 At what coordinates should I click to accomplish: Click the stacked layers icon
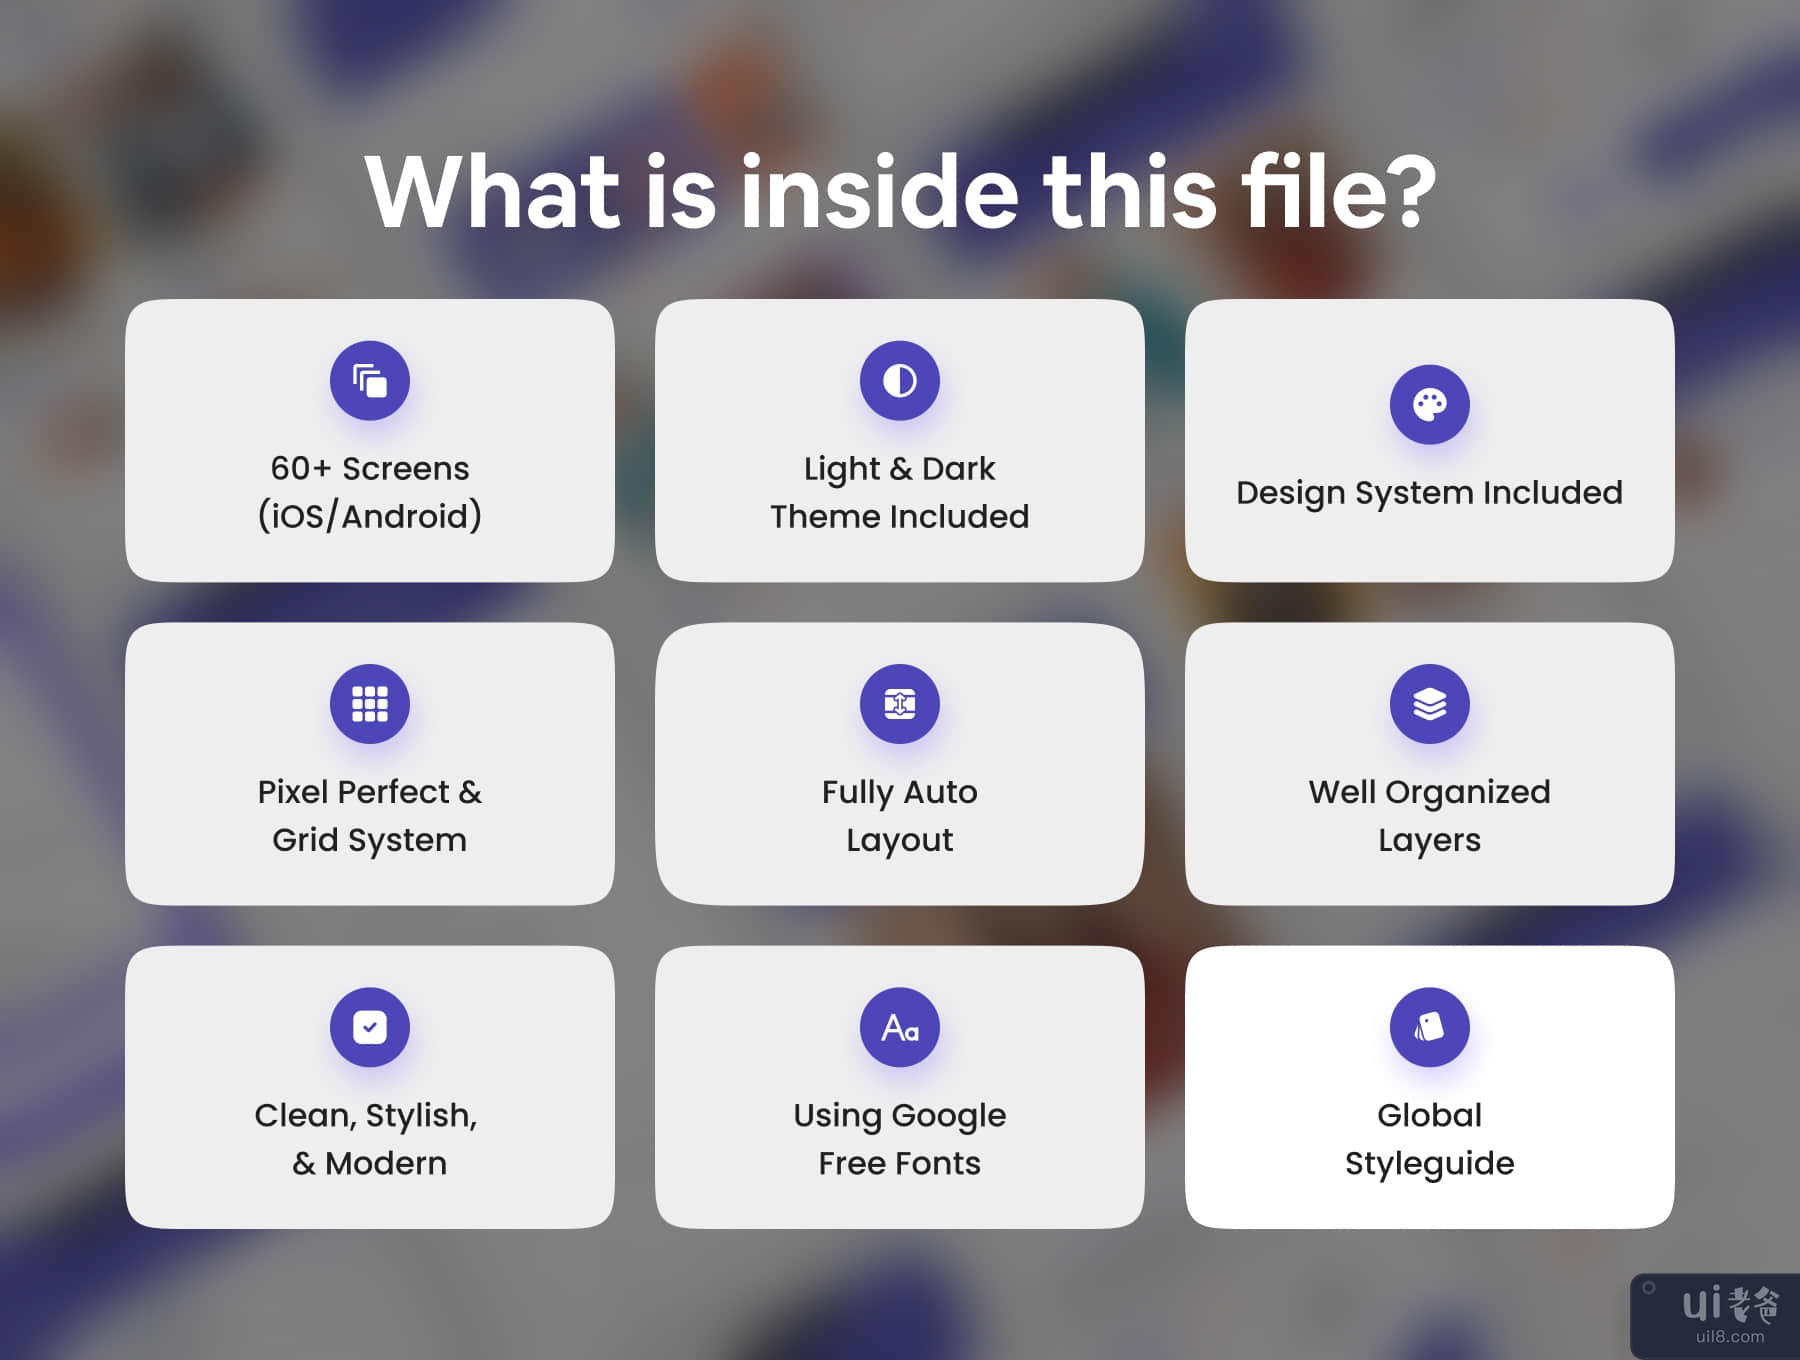point(1429,704)
